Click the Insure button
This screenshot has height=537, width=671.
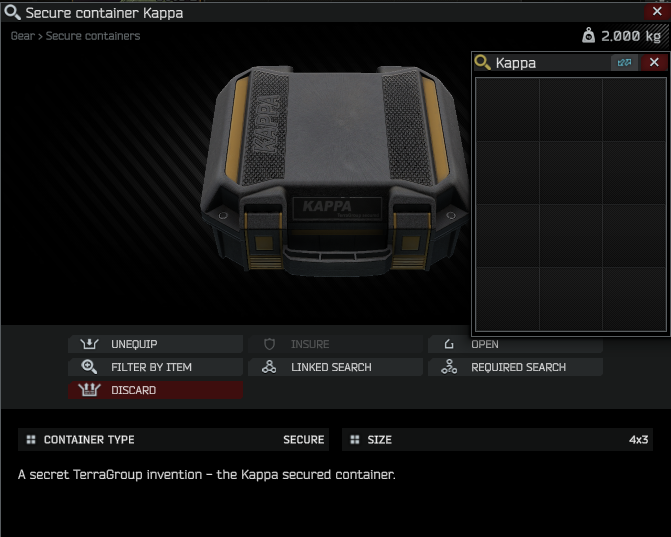(335, 344)
